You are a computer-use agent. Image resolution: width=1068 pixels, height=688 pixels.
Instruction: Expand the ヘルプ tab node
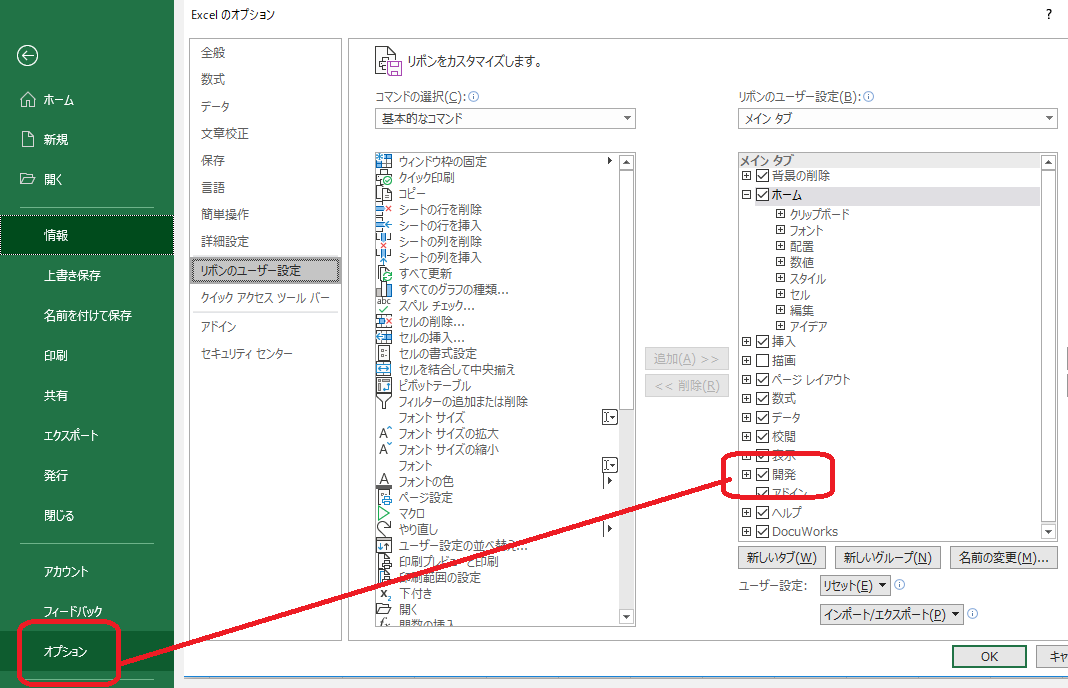(747, 512)
